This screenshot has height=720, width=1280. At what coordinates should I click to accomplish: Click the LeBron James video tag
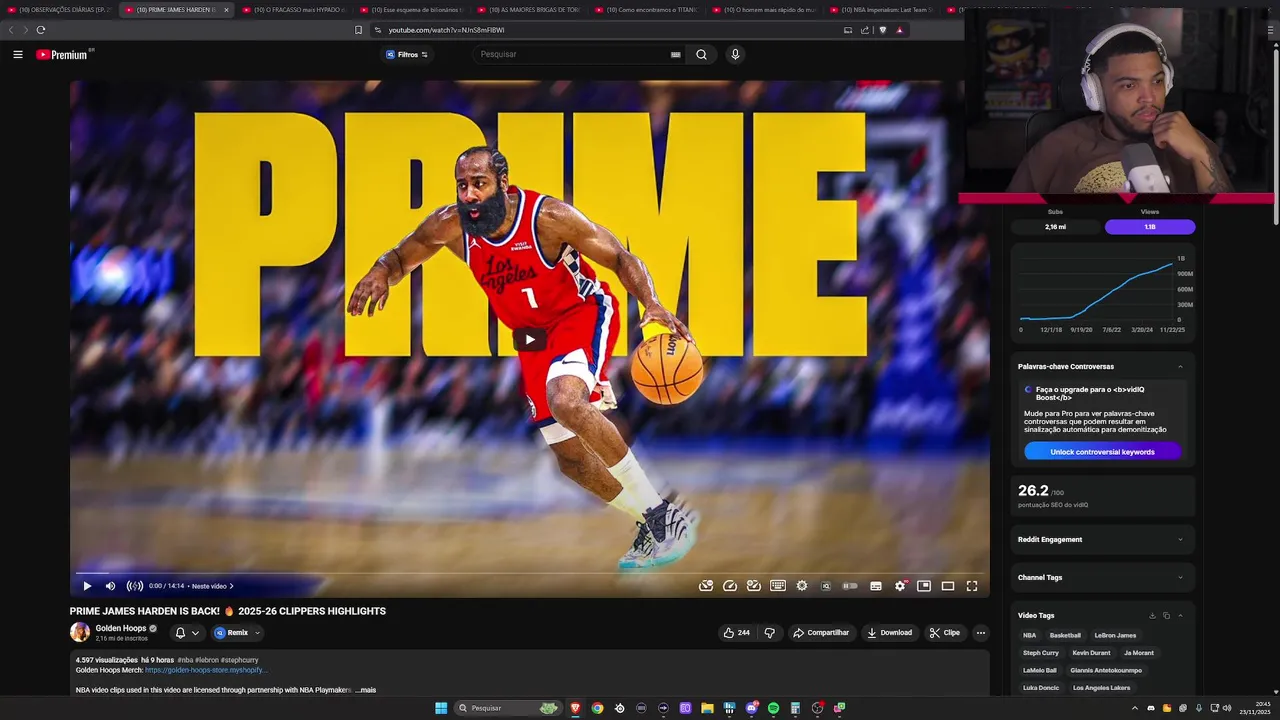(1115, 635)
